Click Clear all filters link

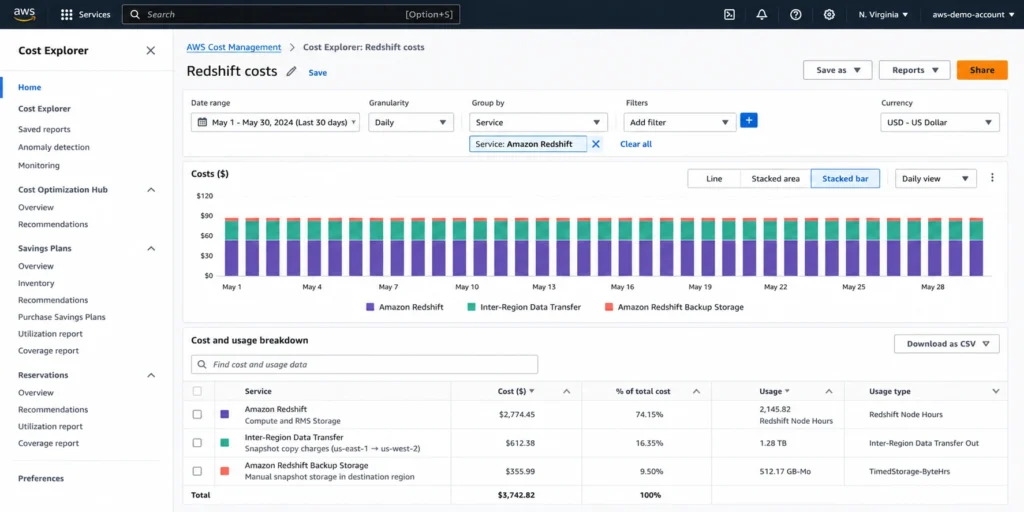click(635, 144)
